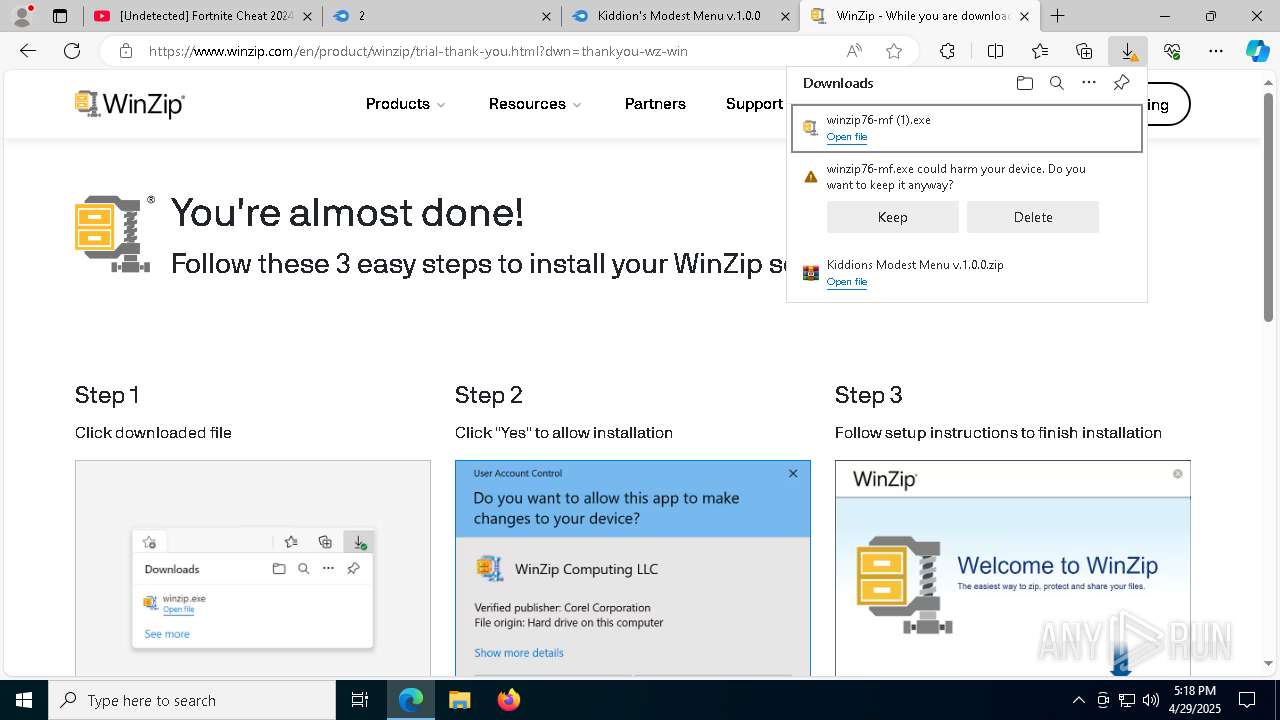This screenshot has width=1280, height=720.
Task: Switch to Kiddion's Modest Menu tab
Action: click(x=680, y=16)
